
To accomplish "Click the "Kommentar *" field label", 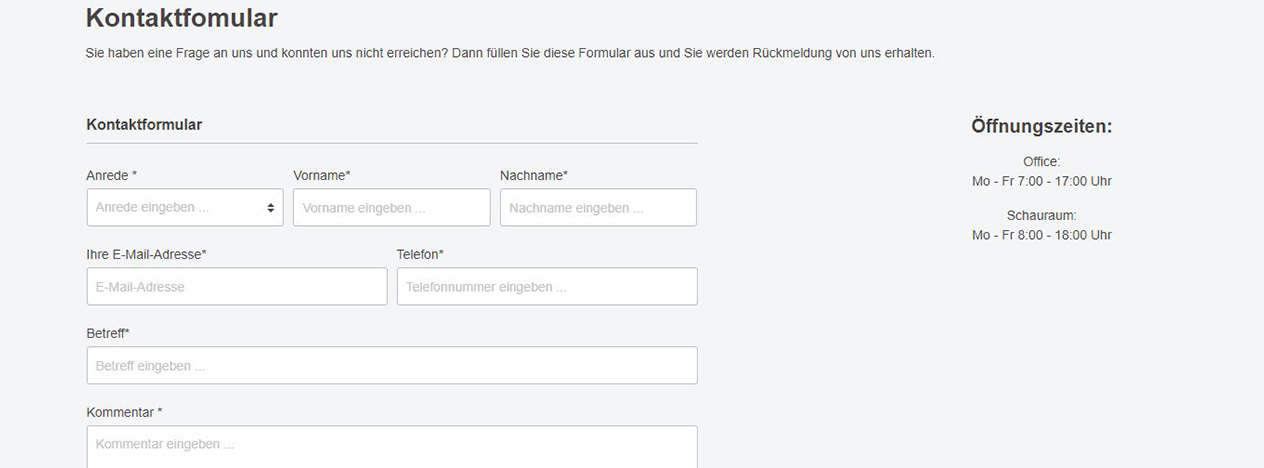I will pyautogui.click(x=124, y=412).
